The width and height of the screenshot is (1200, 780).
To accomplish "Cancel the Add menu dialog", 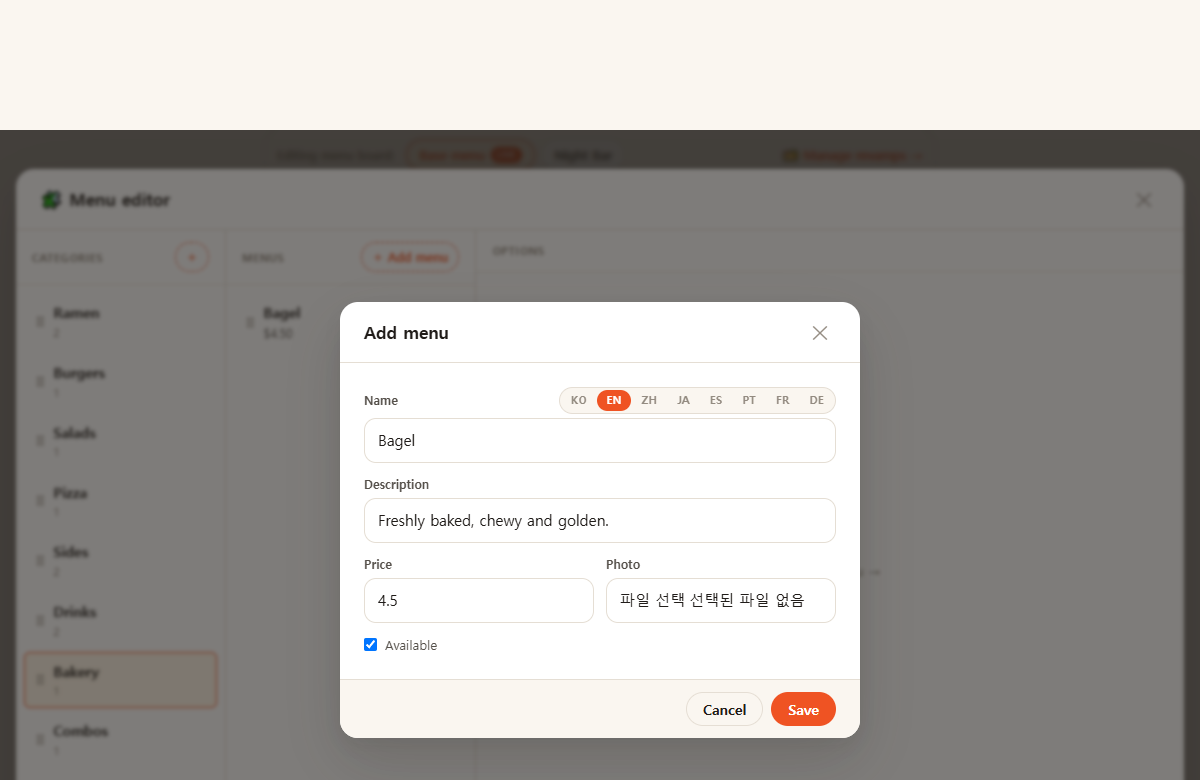I will [x=724, y=709].
